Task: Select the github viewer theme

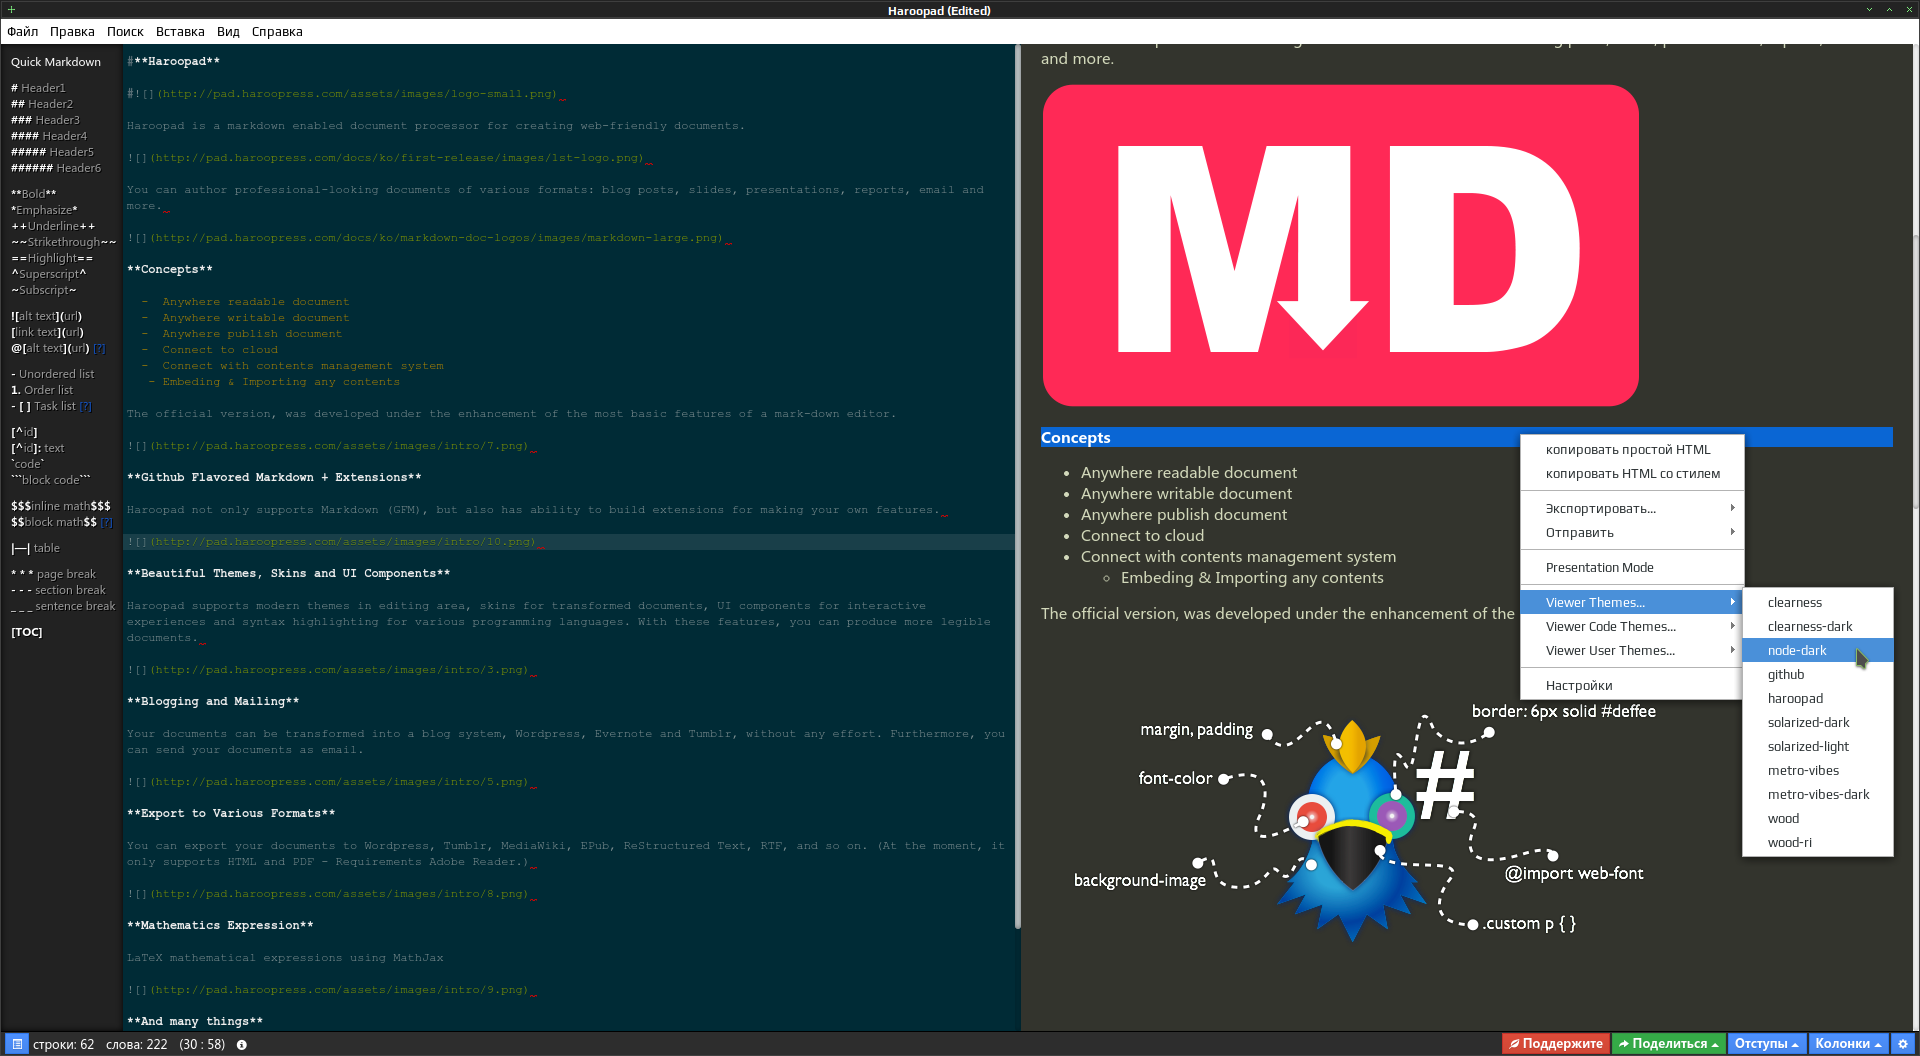Action: pos(1818,675)
